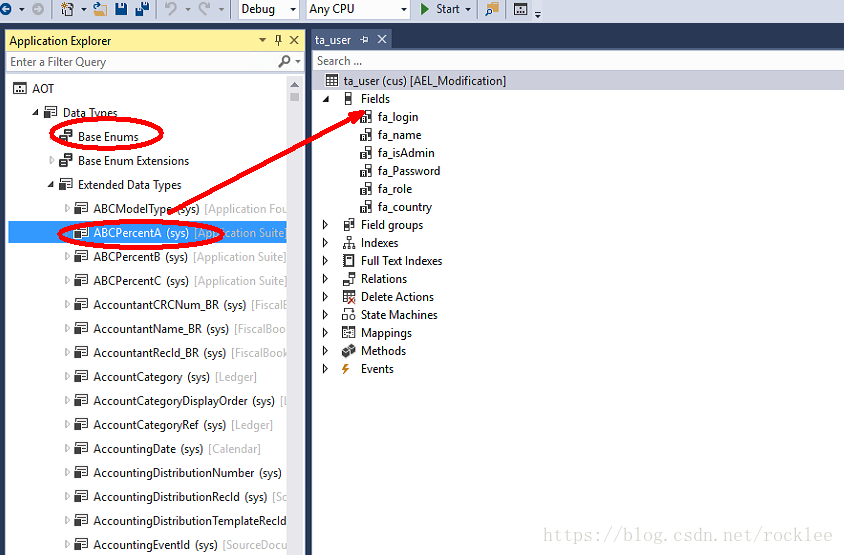Click the Save All toolbar icon
844x555 pixels.
click(x=142, y=9)
